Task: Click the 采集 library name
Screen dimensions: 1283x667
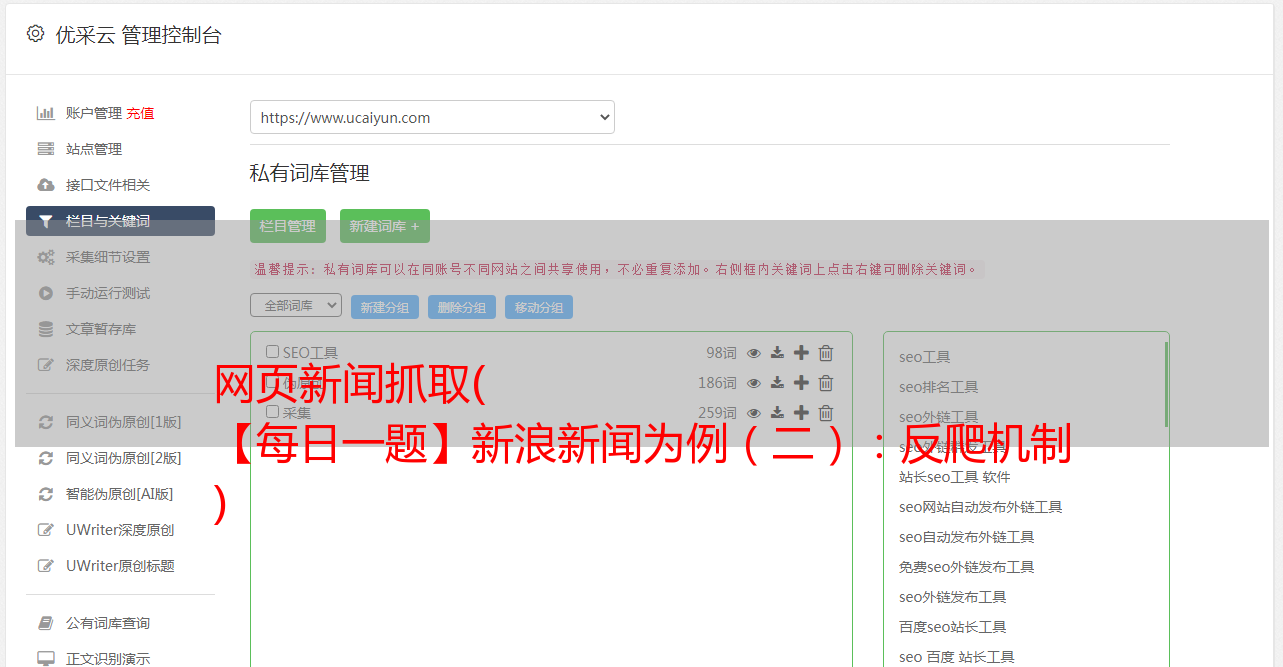Action: (297, 412)
